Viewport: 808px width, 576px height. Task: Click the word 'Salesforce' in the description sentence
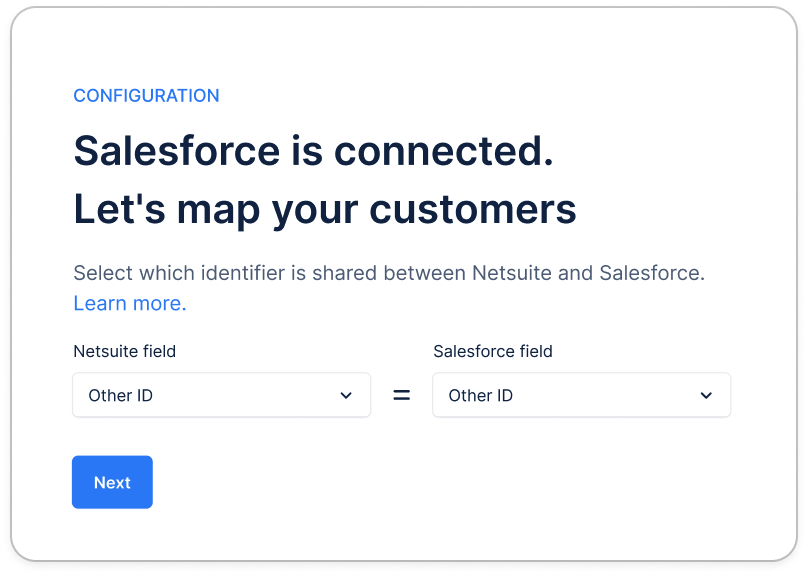tap(651, 273)
